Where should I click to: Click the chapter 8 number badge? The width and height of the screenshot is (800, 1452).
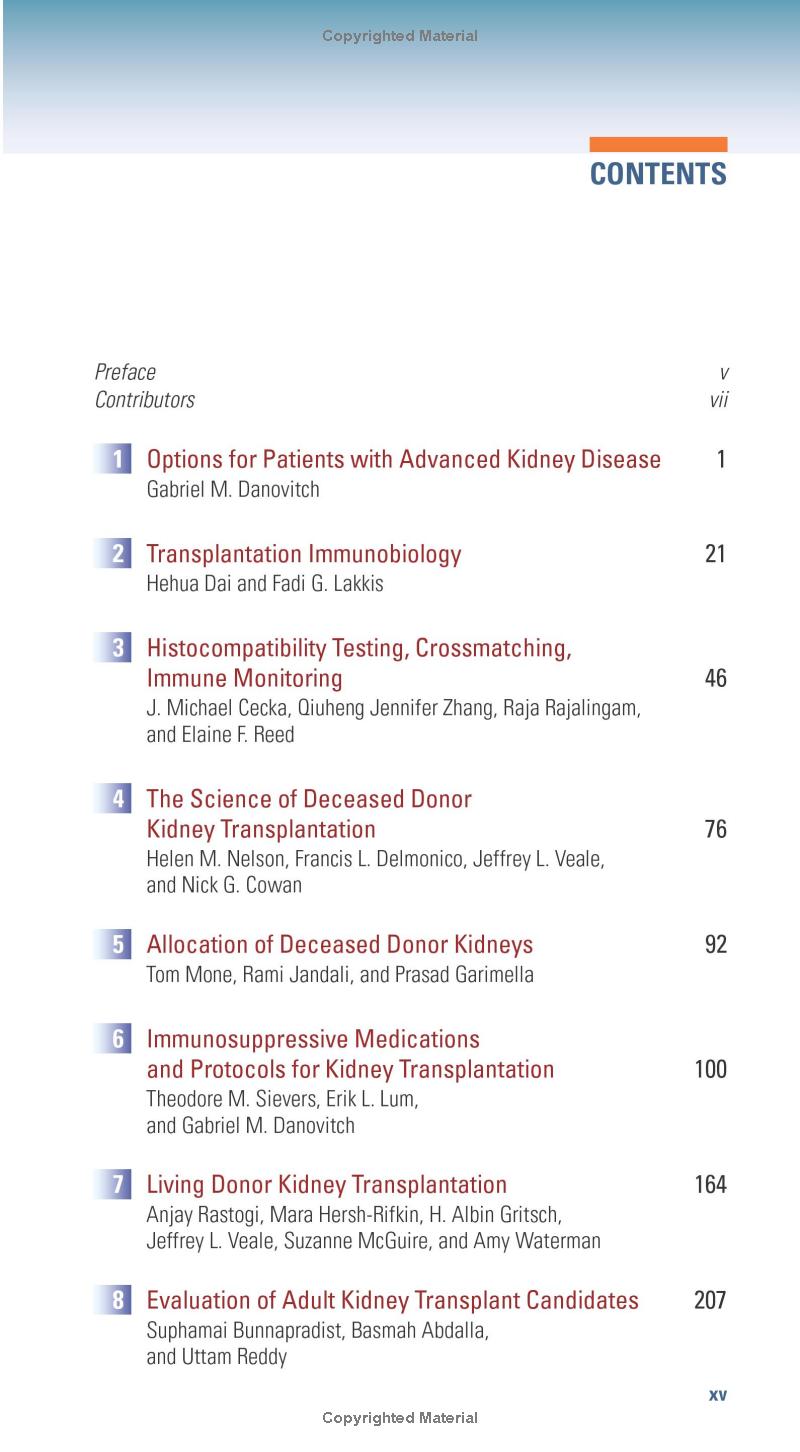[117, 1301]
